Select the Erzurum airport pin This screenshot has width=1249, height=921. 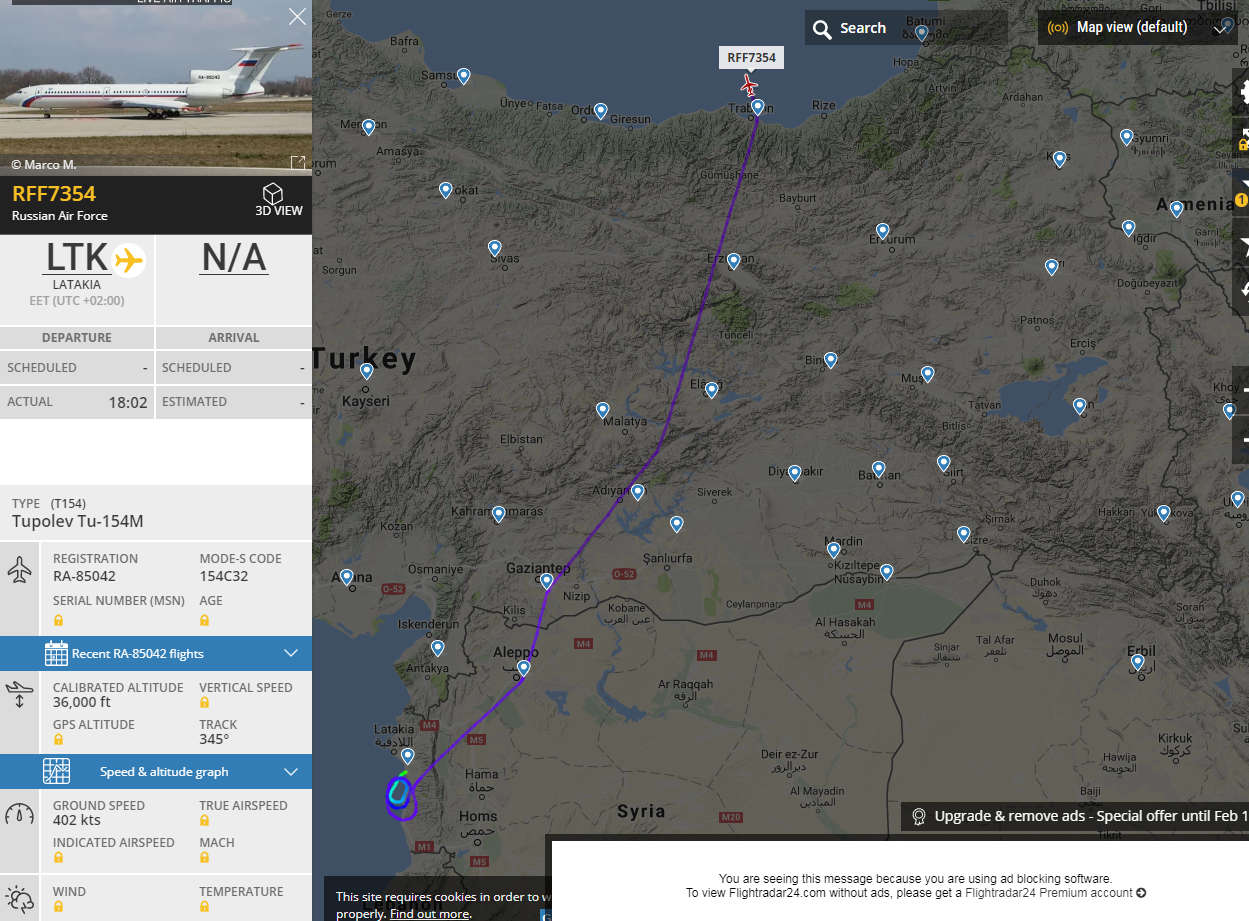pyautogui.click(x=882, y=230)
